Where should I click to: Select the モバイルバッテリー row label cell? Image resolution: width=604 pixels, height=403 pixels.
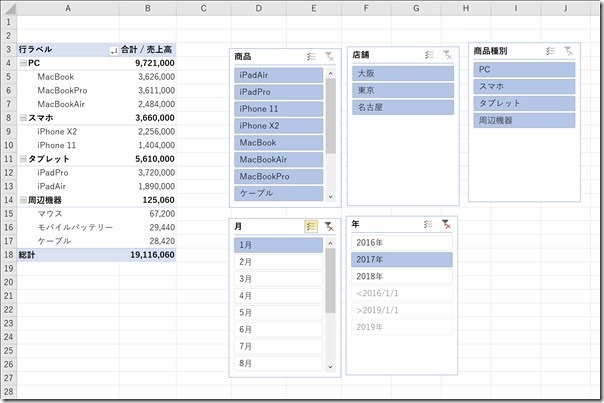(68, 227)
